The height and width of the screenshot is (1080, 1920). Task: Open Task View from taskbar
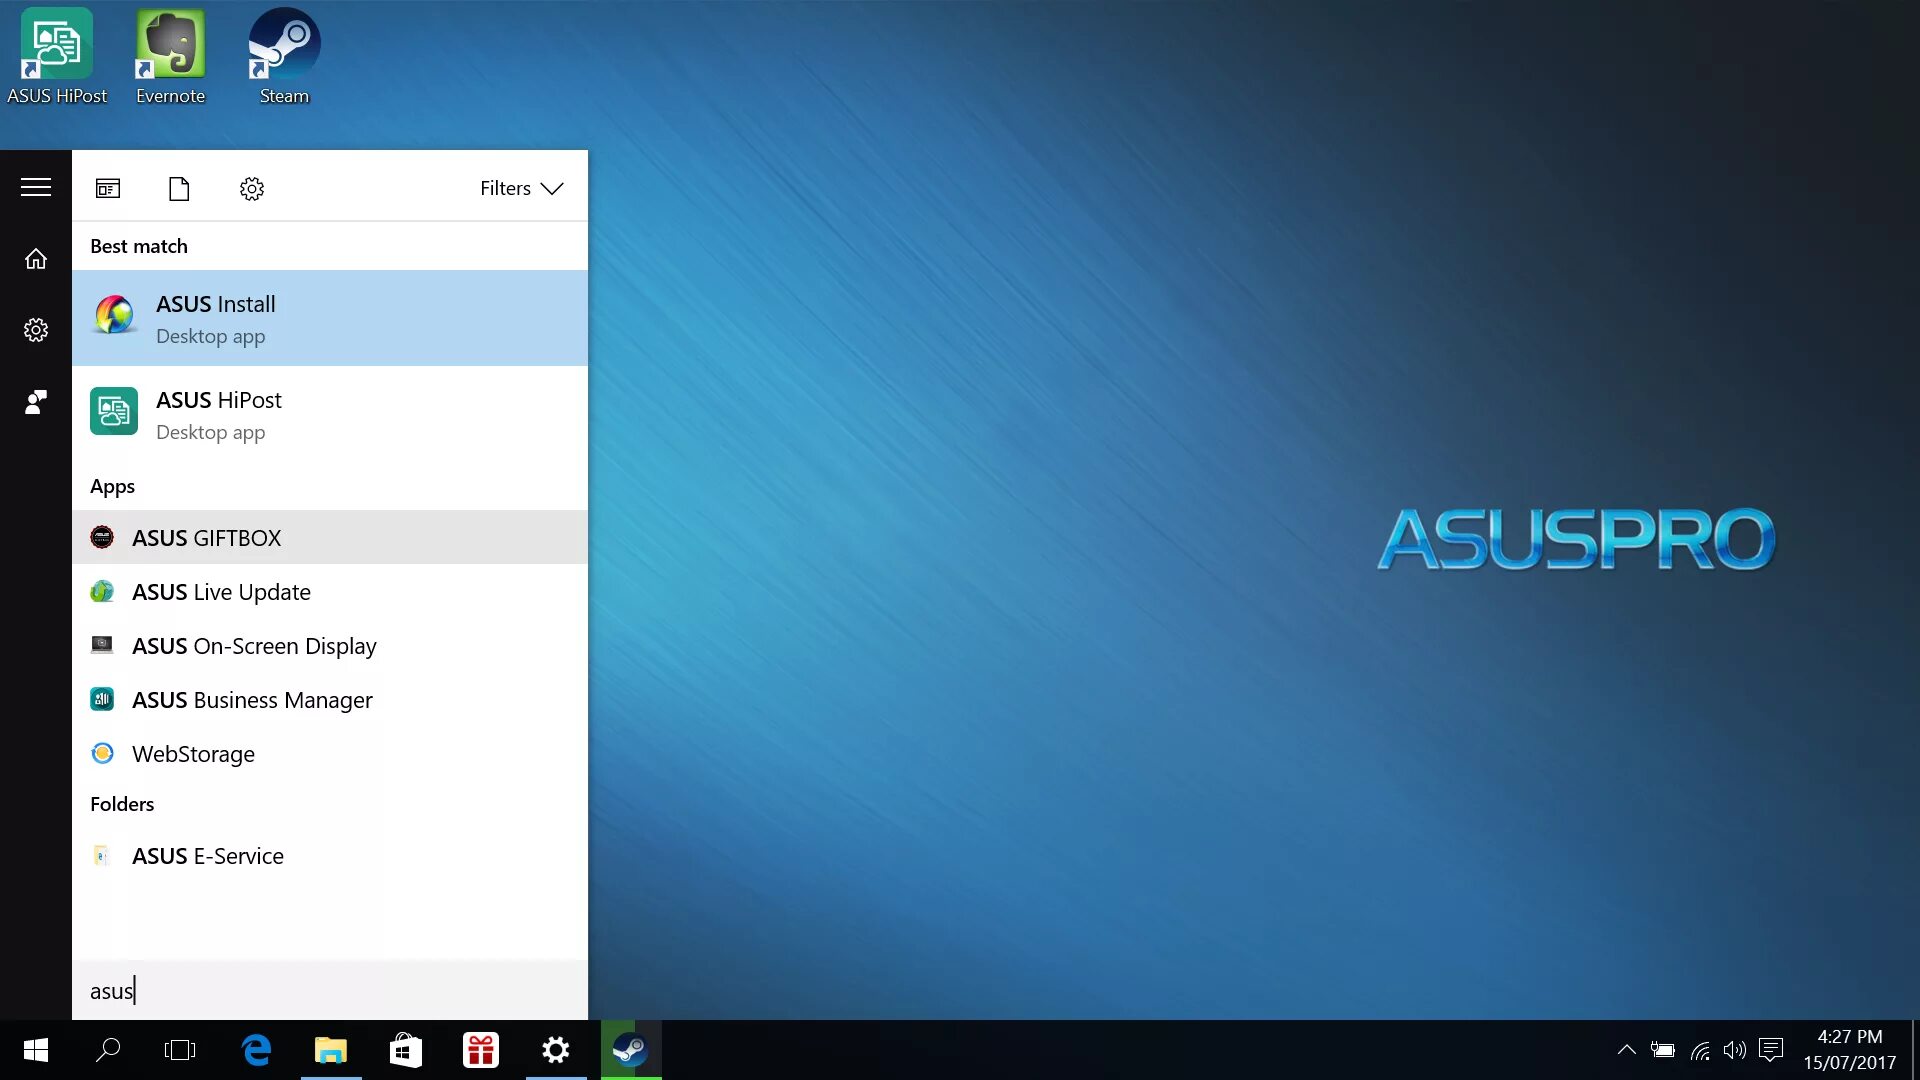tap(180, 1050)
